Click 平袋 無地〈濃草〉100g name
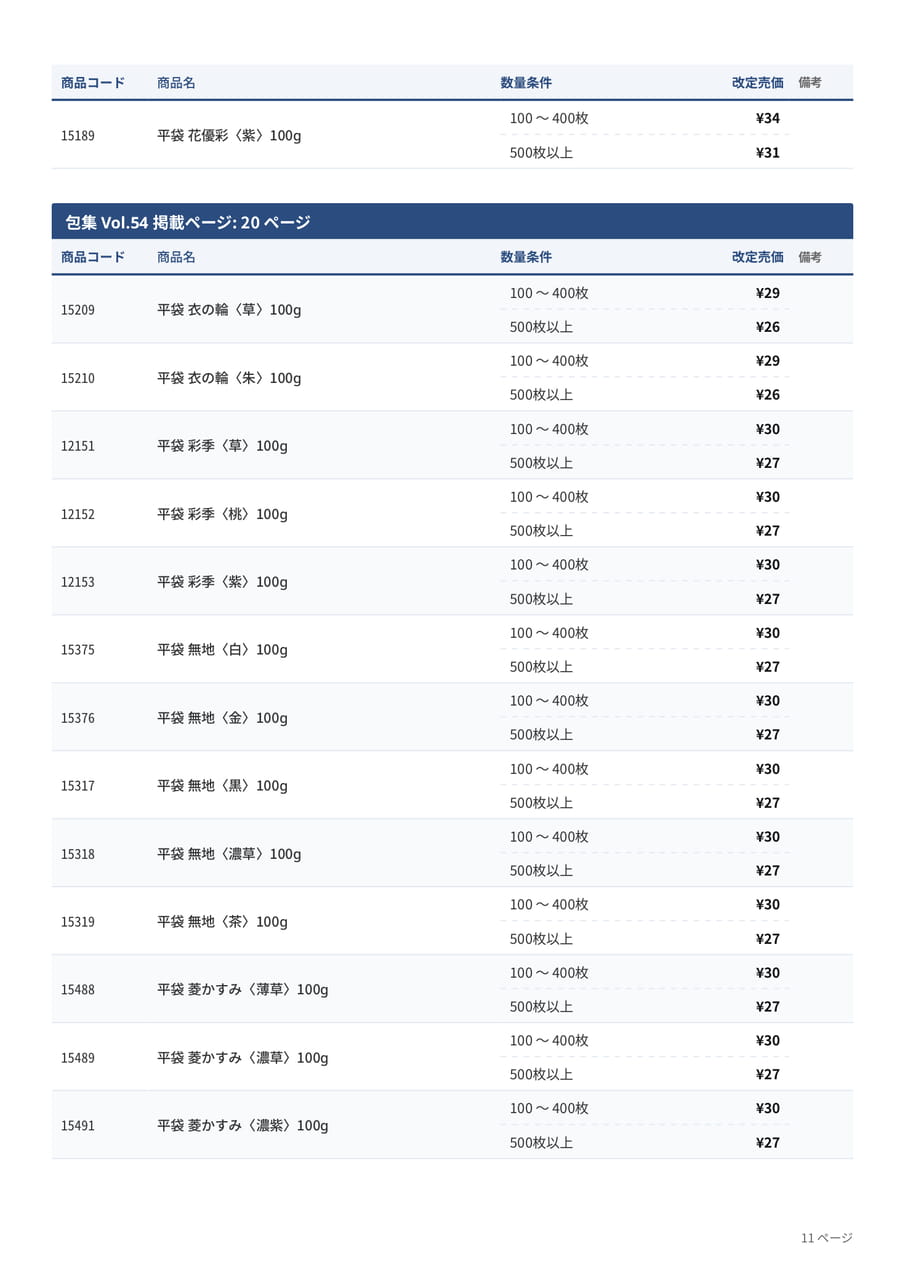 pyautogui.click(x=229, y=854)
